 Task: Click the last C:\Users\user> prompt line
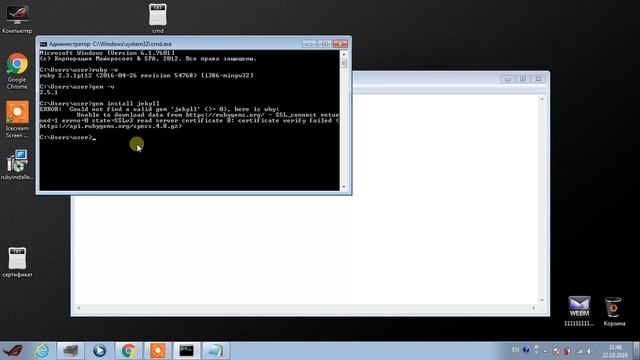tap(68, 138)
